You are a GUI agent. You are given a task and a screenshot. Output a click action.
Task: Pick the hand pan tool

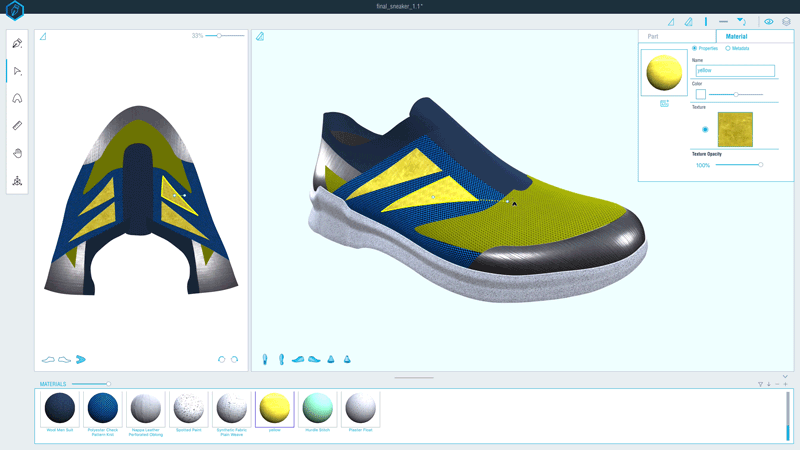(x=17, y=153)
